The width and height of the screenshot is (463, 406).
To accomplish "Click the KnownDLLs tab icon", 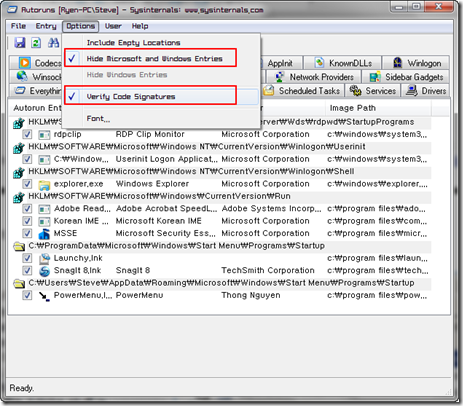I will [x=319, y=63].
